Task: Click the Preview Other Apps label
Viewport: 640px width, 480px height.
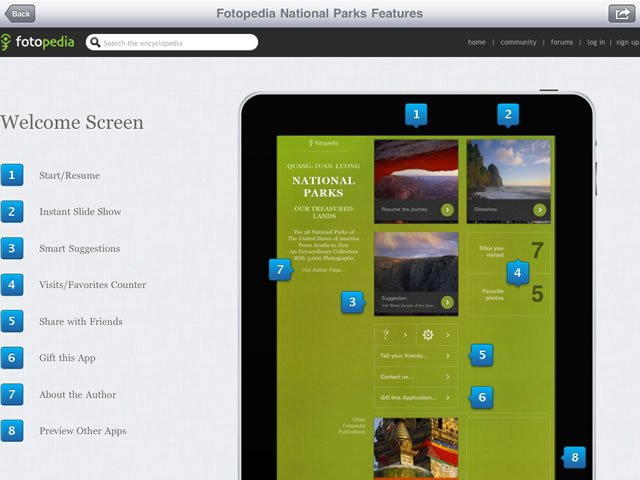Action: tap(83, 431)
